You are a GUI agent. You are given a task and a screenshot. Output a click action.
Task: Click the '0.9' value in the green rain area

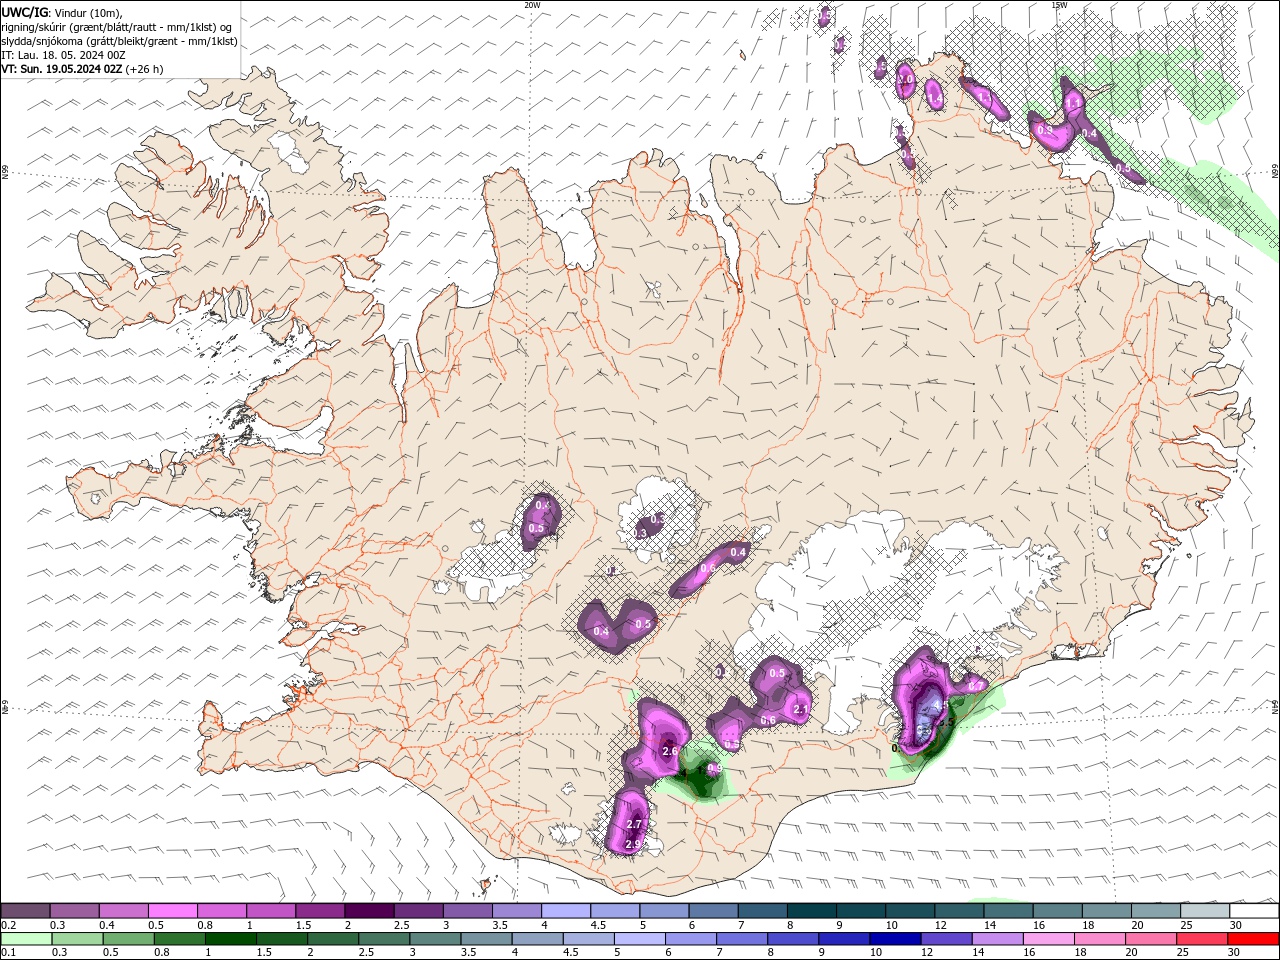coord(714,768)
